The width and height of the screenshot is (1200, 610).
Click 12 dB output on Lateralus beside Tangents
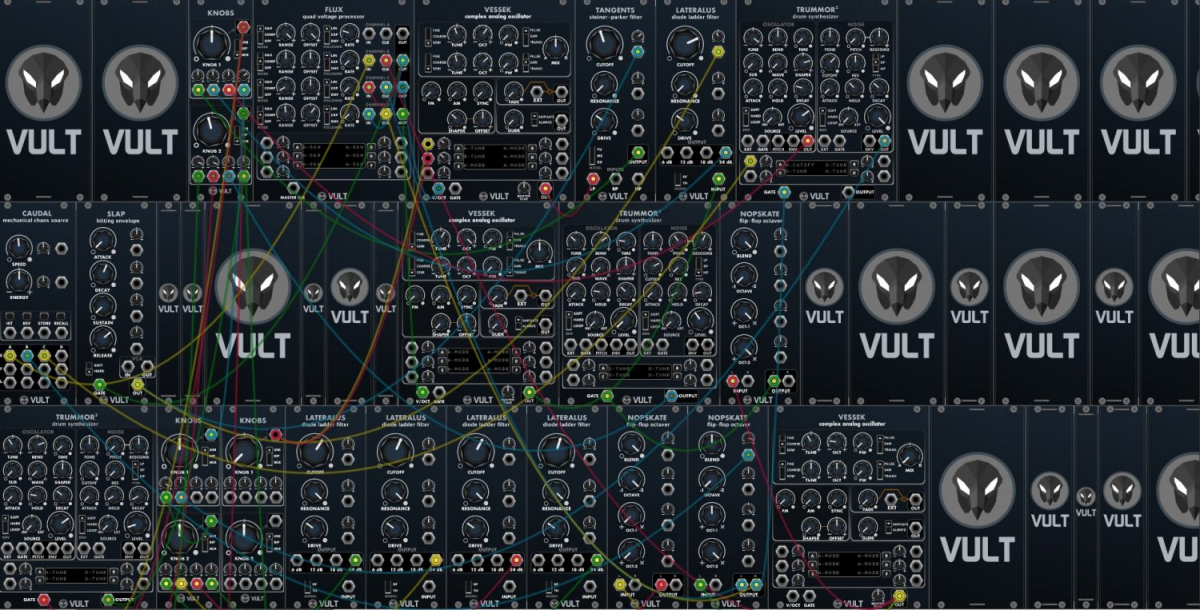click(x=687, y=152)
